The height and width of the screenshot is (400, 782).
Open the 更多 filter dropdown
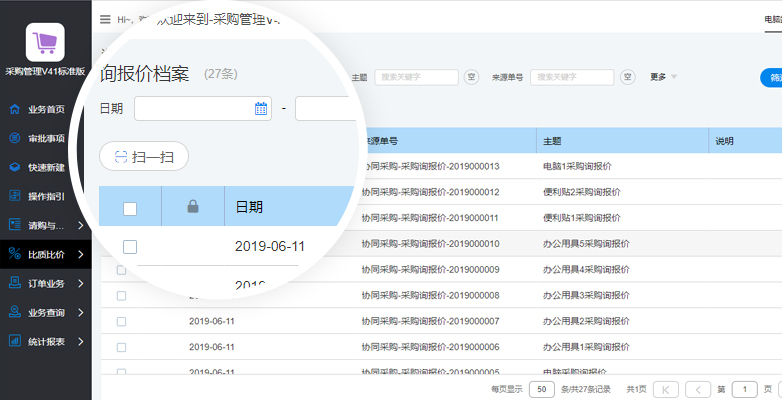pos(664,77)
